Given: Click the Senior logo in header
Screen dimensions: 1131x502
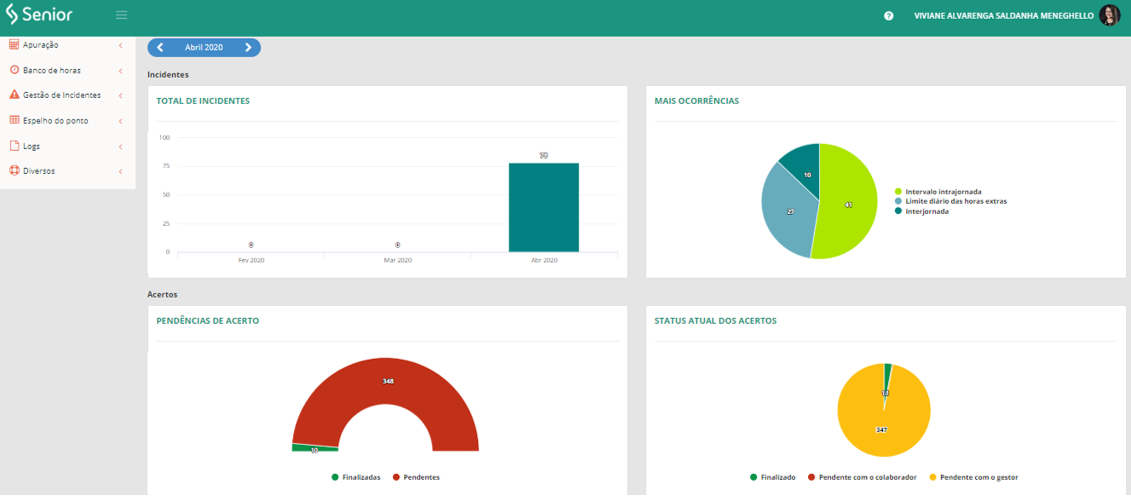Looking at the screenshot, I should pyautogui.click(x=38, y=15).
